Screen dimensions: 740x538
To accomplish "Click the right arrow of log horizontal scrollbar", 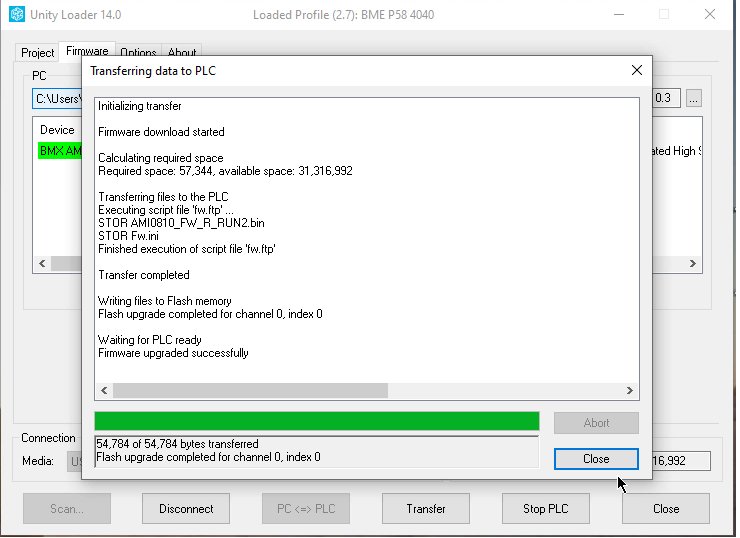I will pos(630,390).
